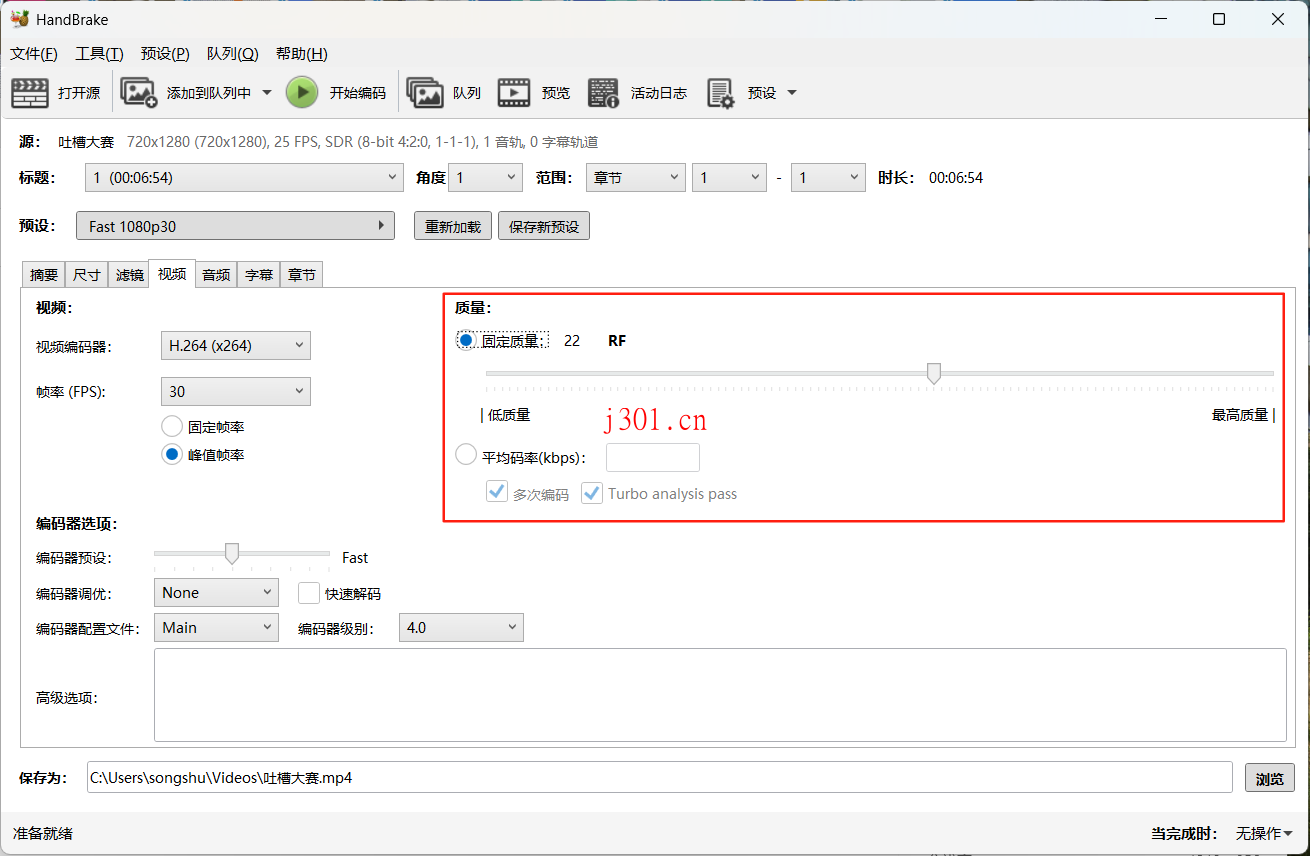Enable the fast decode (快速解码) checkbox
The height and width of the screenshot is (856, 1310).
click(x=309, y=593)
